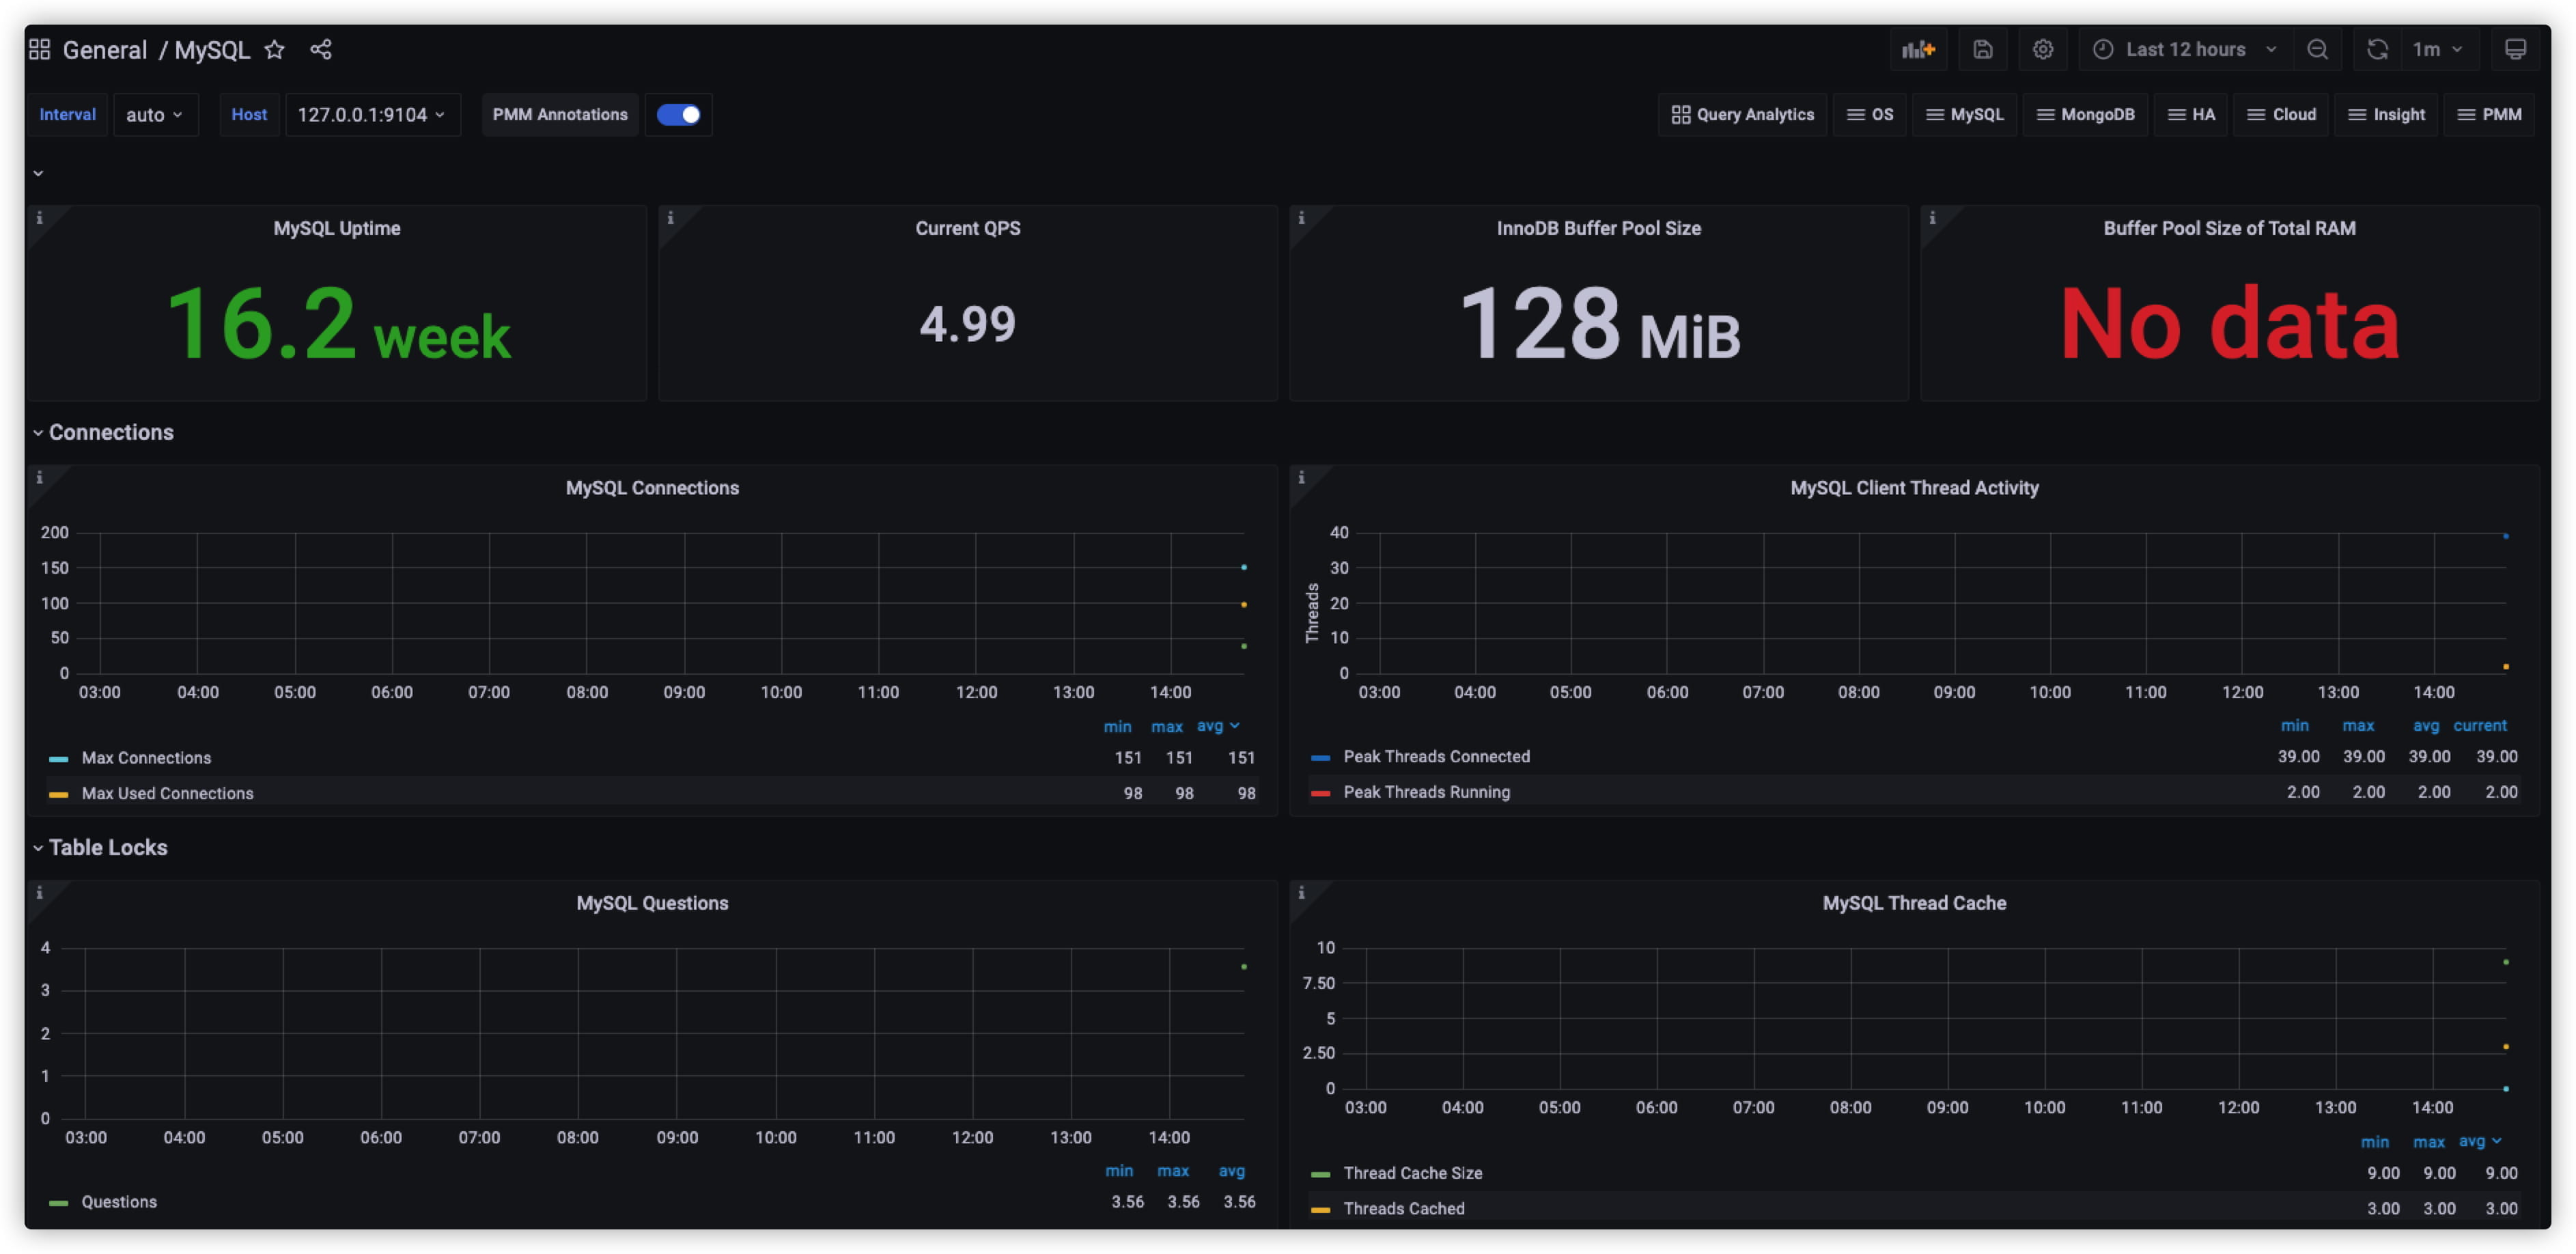2576x1254 pixels.
Task: Show info for Current QPS panel
Action: tap(670, 218)
